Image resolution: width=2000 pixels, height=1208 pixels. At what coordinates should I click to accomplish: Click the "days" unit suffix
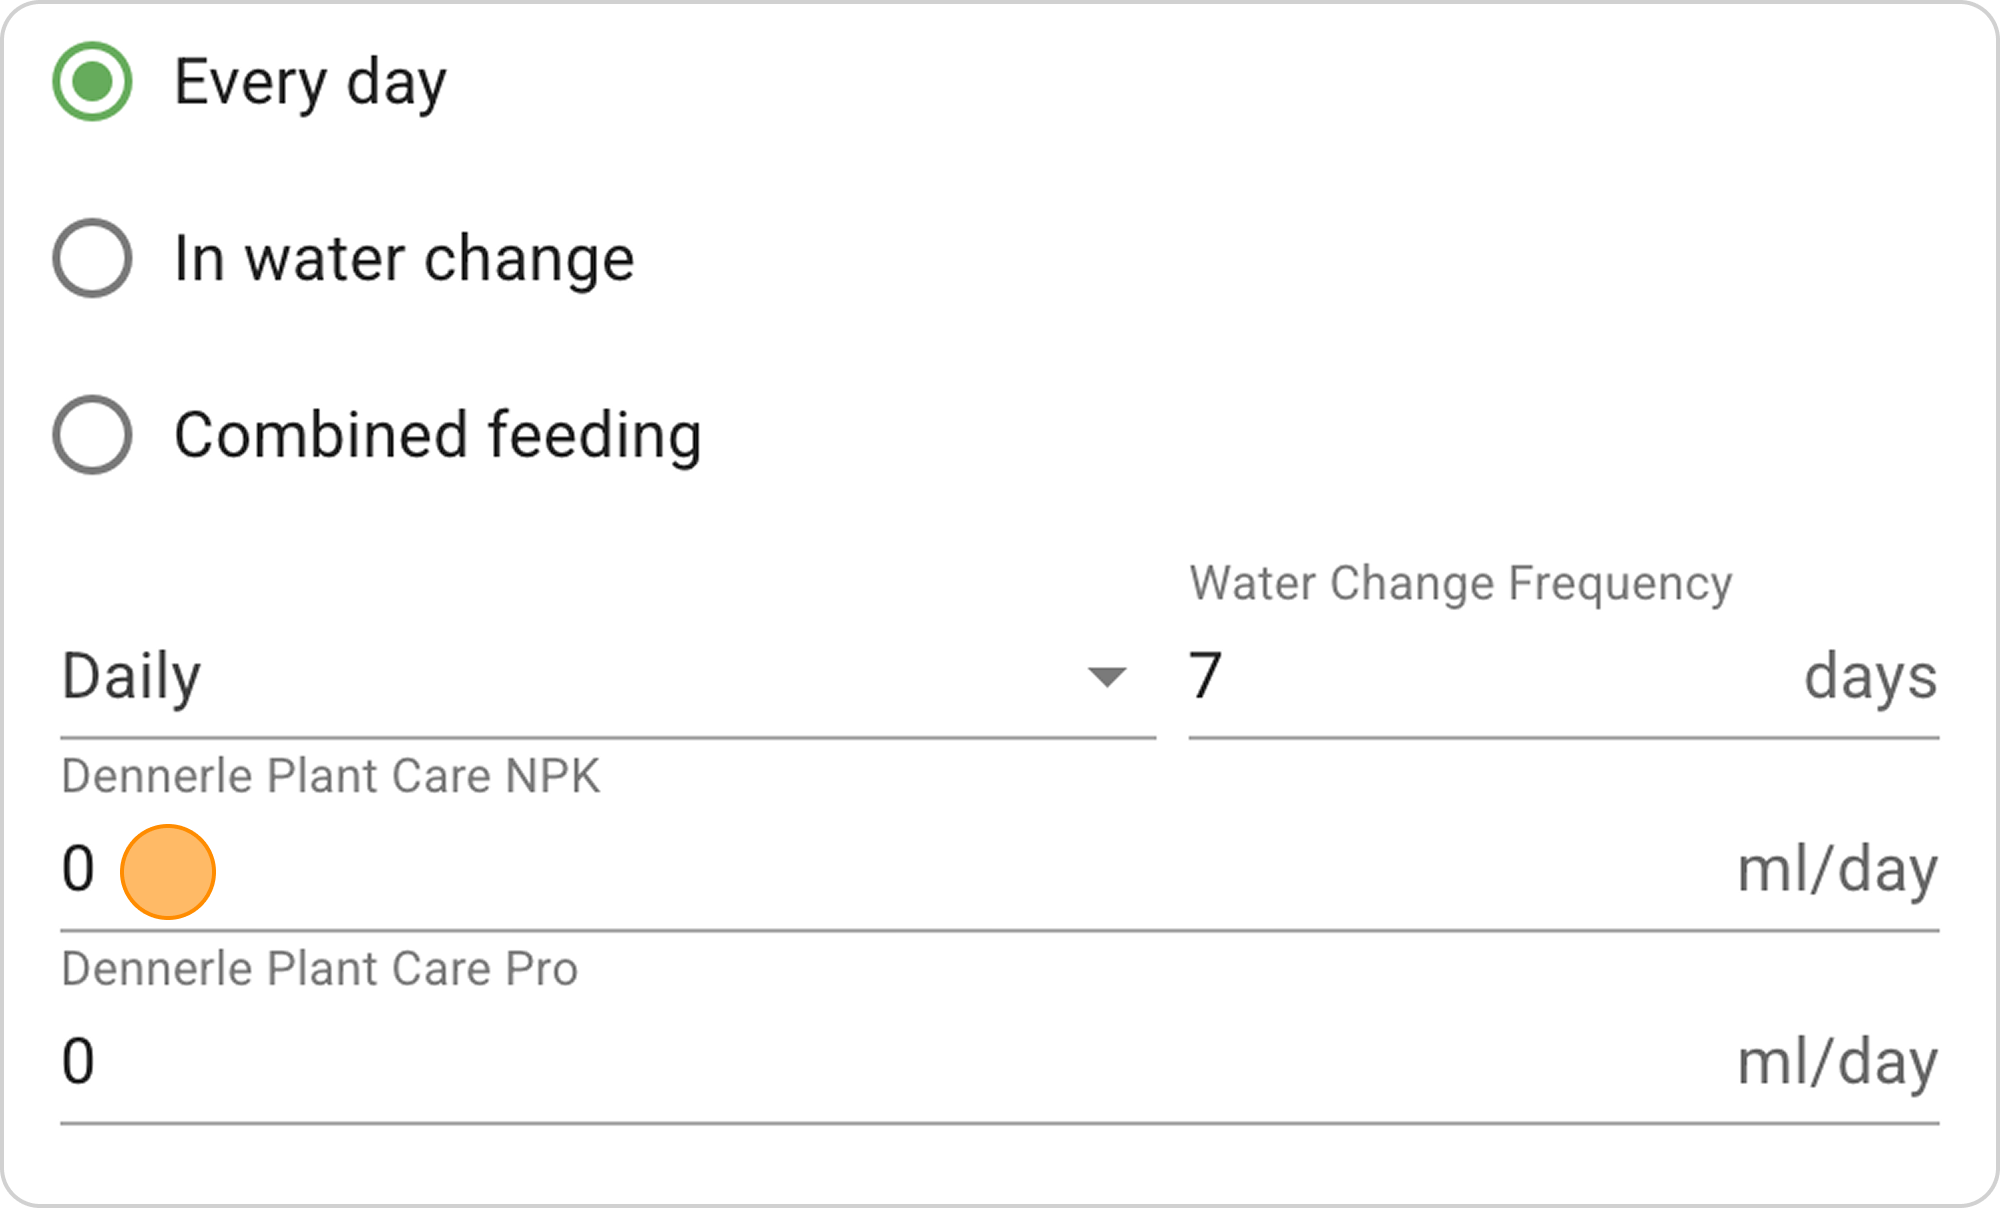tap(1870, 677)
